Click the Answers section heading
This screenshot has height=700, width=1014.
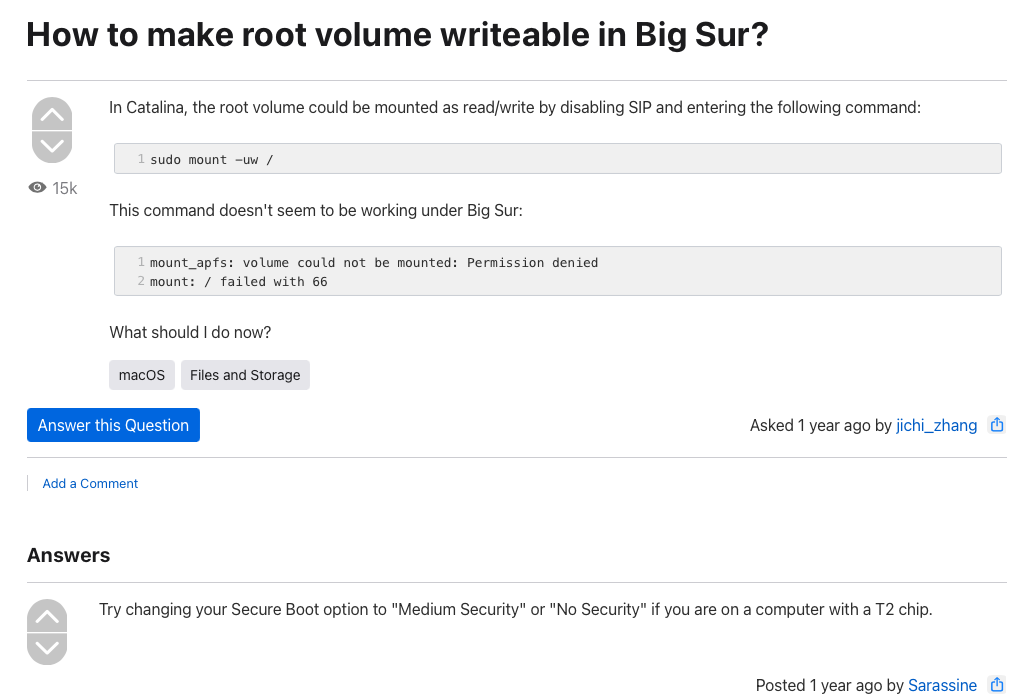tap(69, 555)
